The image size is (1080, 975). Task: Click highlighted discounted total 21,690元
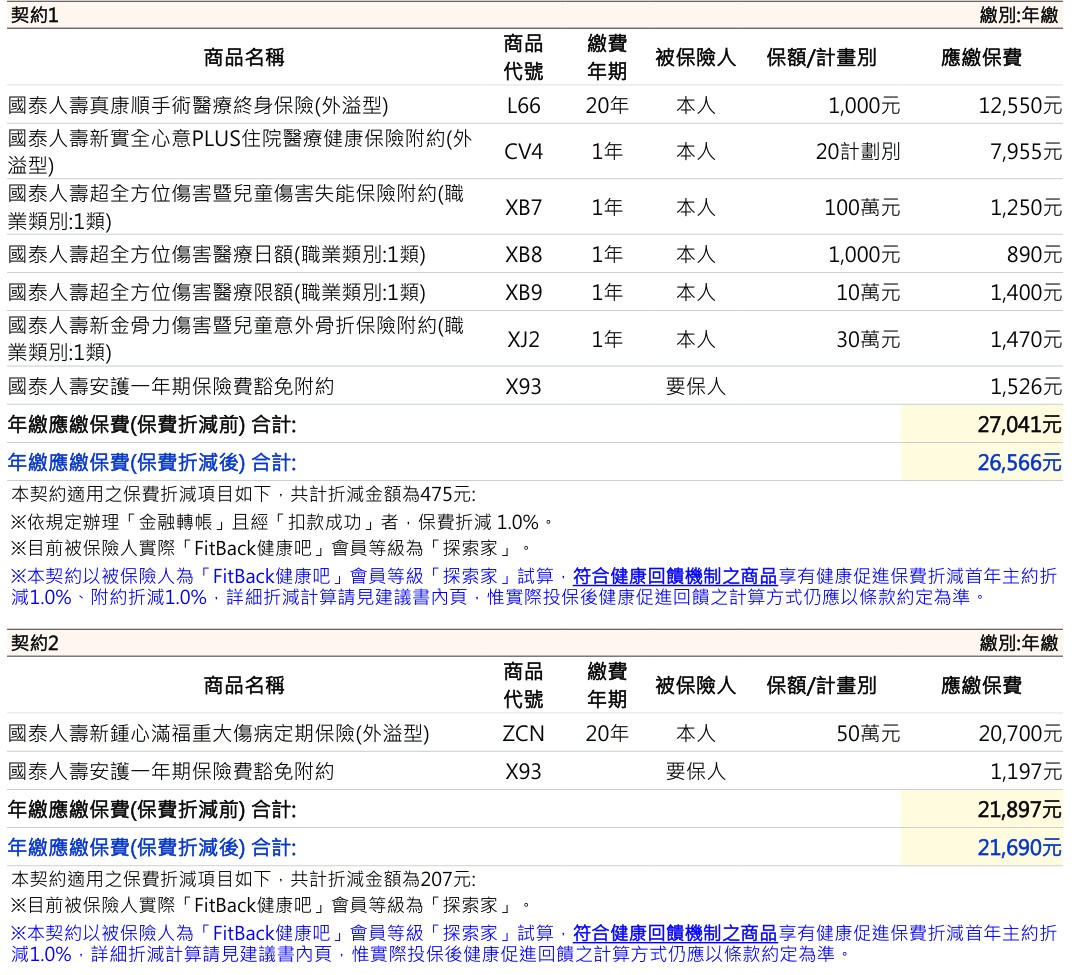pyautogui.click(x=1019, y=848)
